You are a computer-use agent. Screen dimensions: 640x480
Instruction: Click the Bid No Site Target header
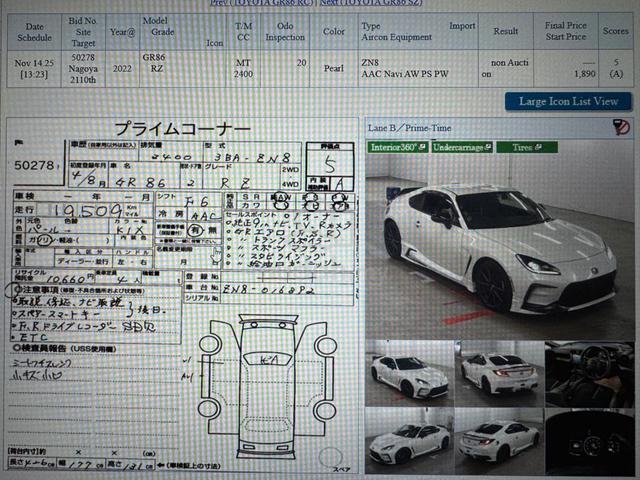click(x=83, y=32)
